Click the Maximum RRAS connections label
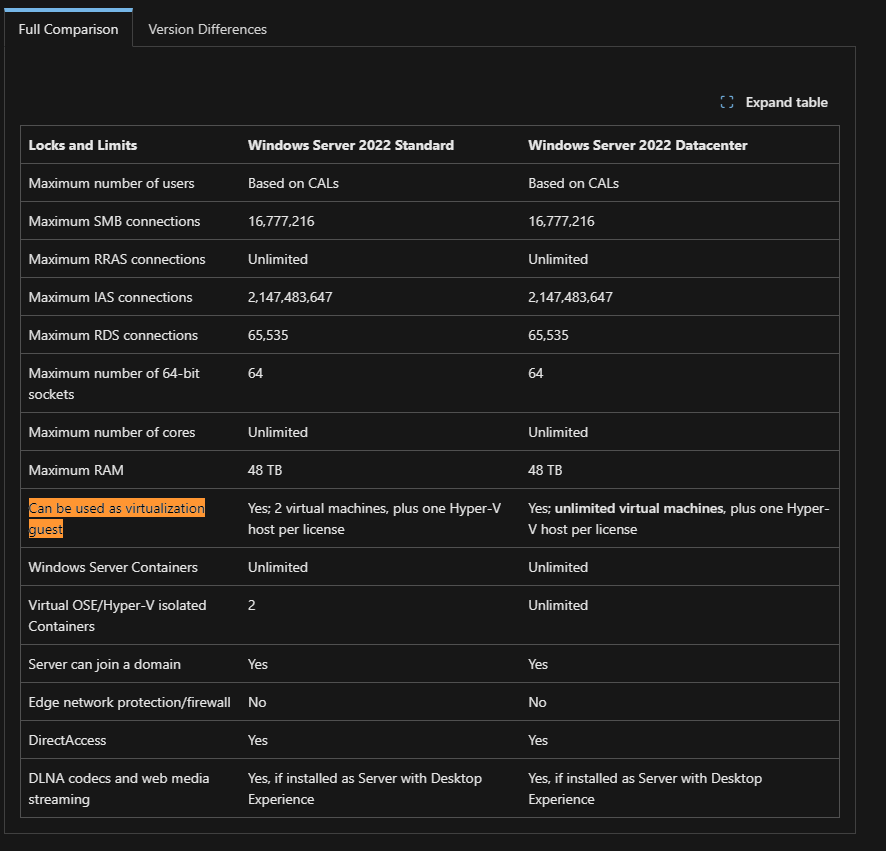 (x=117, y=259)
